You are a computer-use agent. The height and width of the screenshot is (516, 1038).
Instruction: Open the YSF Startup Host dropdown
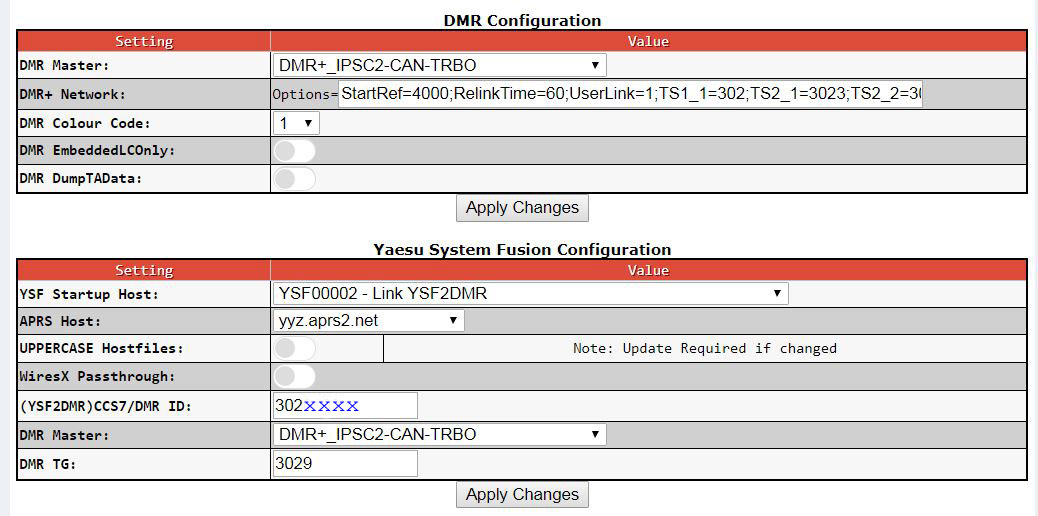530,293
